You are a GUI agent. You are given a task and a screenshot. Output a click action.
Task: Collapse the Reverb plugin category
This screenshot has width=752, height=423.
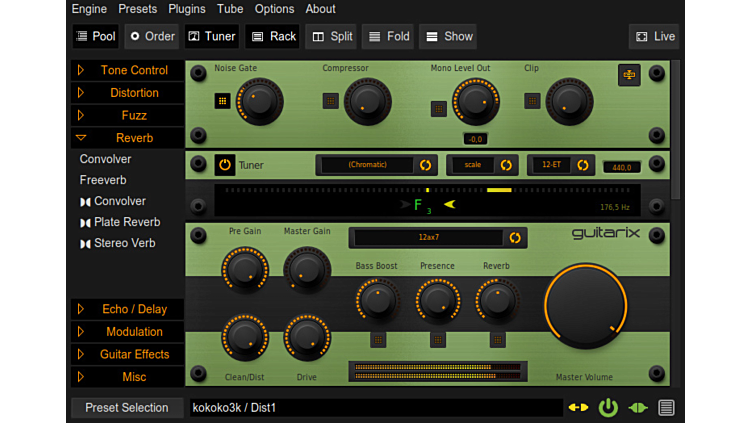pyautogui.click(x=127, y=138)
